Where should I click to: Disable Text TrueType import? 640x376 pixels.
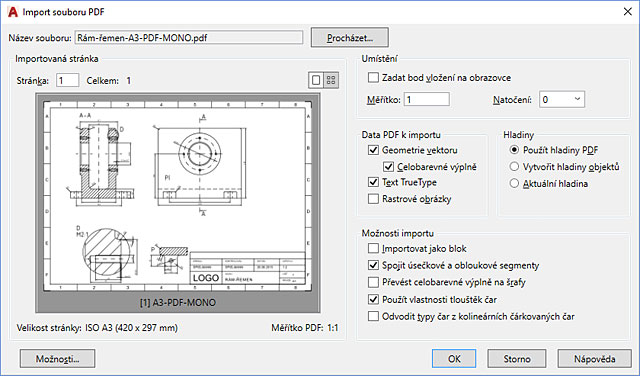coord(373,182)
